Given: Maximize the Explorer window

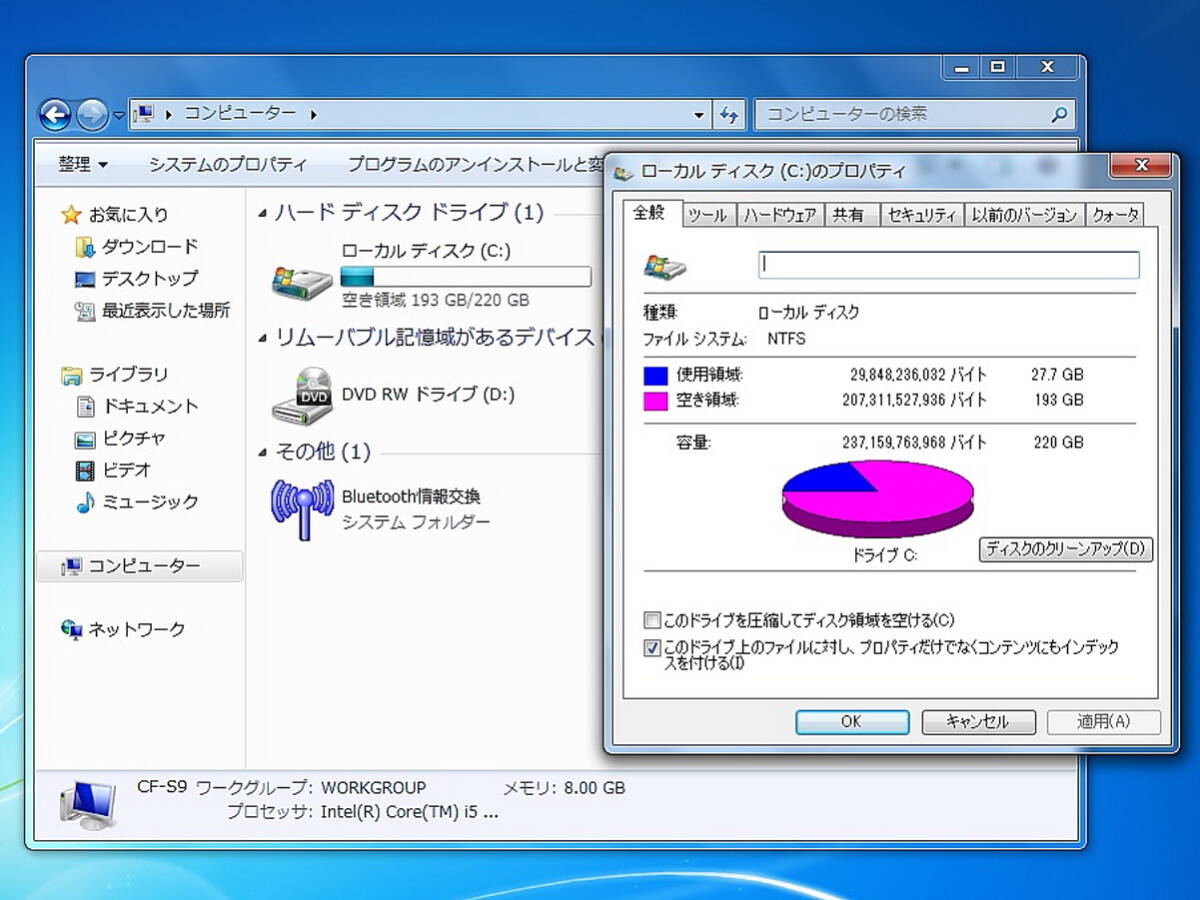Looking at the screenshot, I should [x=996, y=67].
